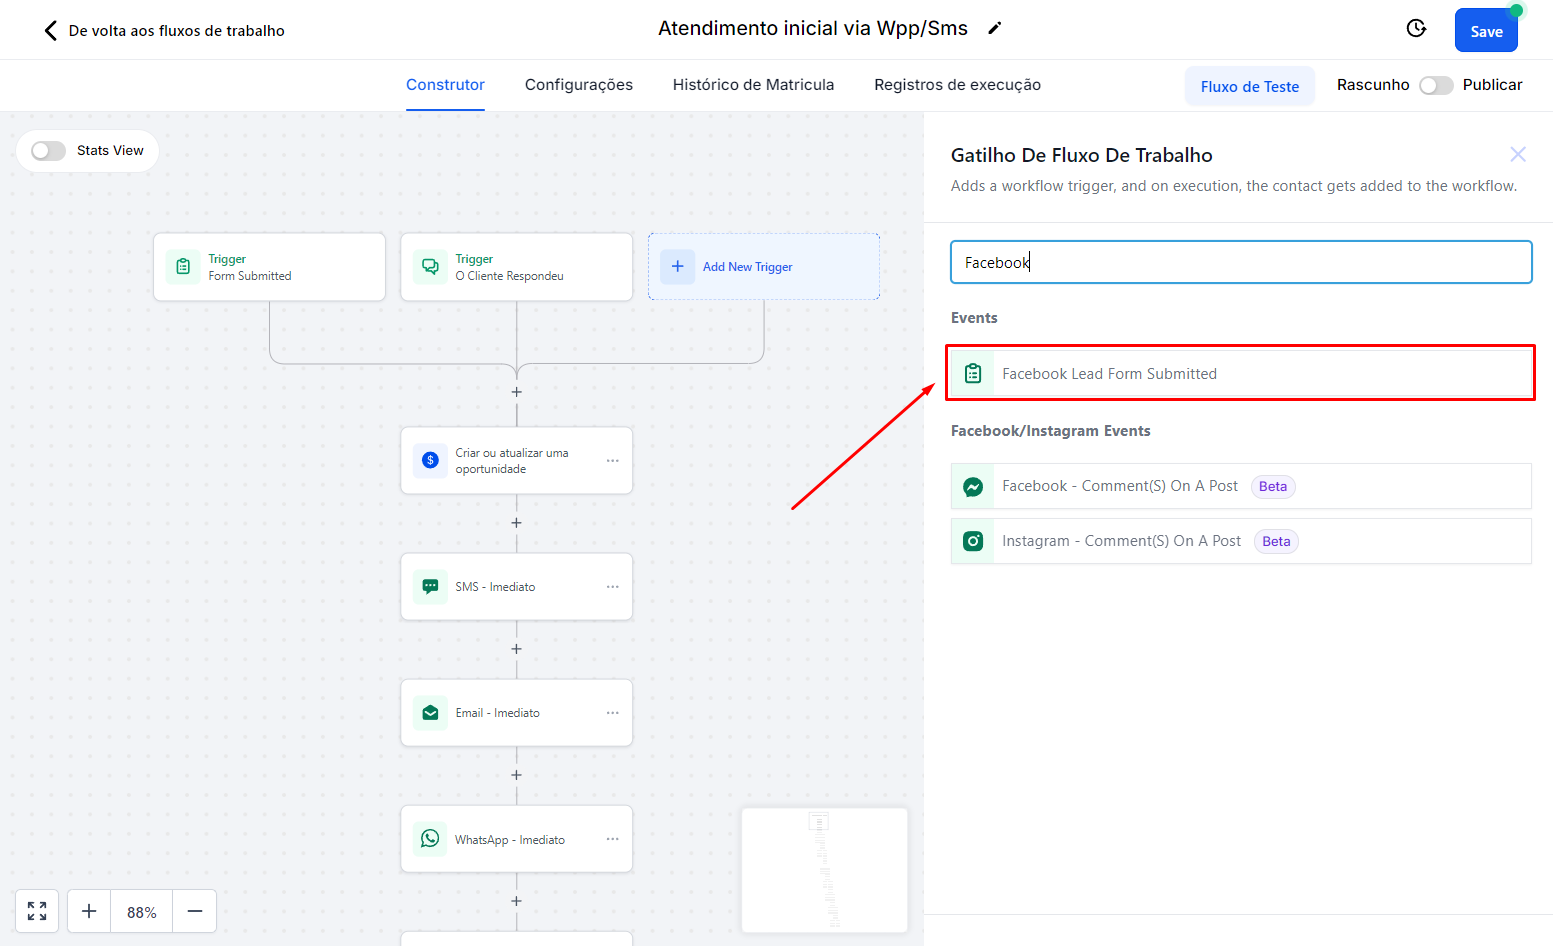This screenshot has height=946, width=1553.
Task: Switch to the Configurações tab
Action: click(578, 85)
